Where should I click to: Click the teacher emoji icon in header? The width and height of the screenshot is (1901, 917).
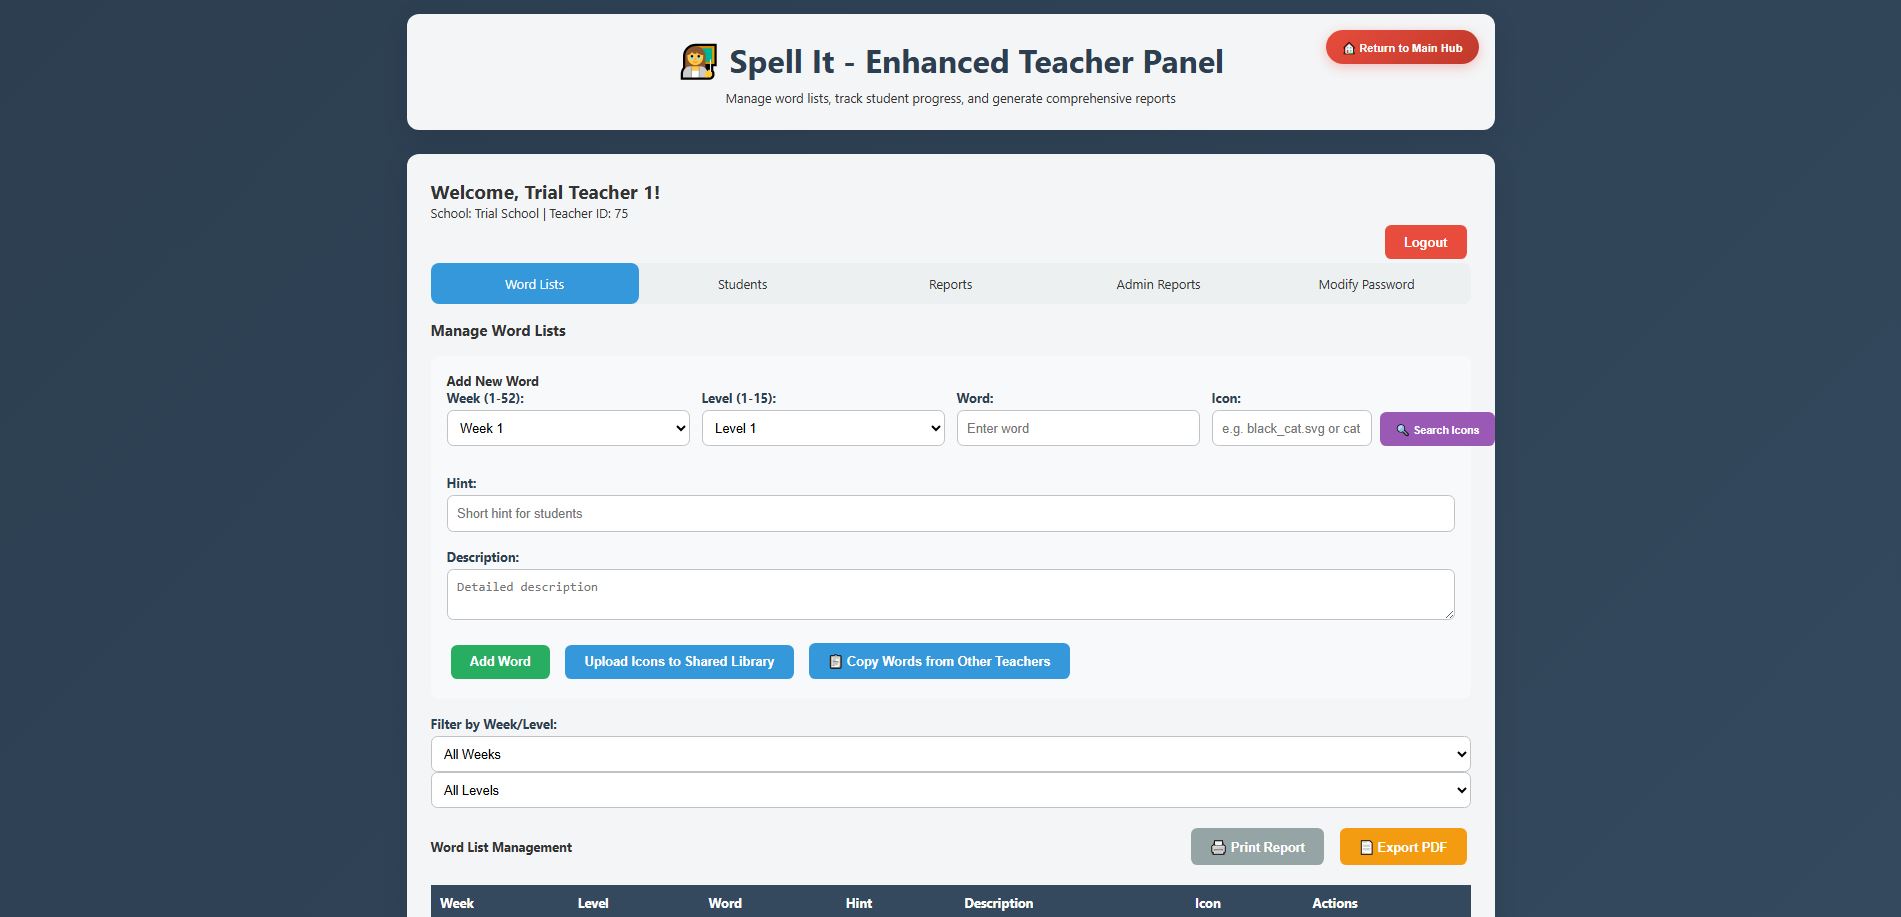[698, 62]
